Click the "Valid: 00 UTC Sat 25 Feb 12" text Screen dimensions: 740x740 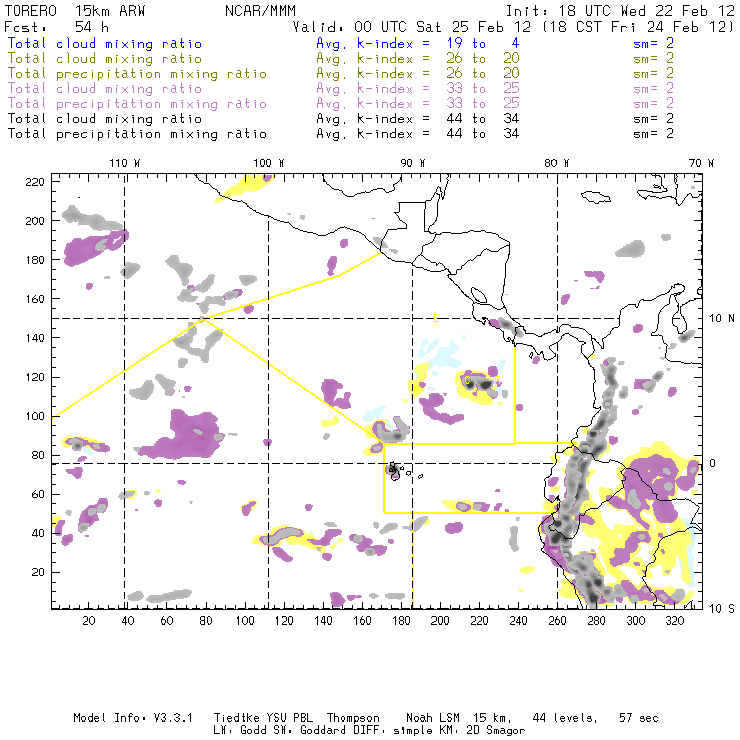[x=412, y=27]
